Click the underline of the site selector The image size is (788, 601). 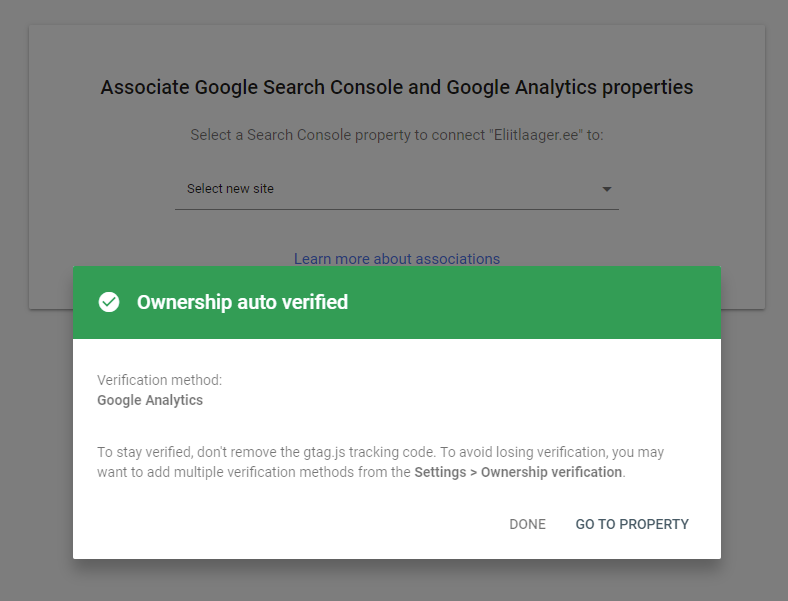(396, 209)
